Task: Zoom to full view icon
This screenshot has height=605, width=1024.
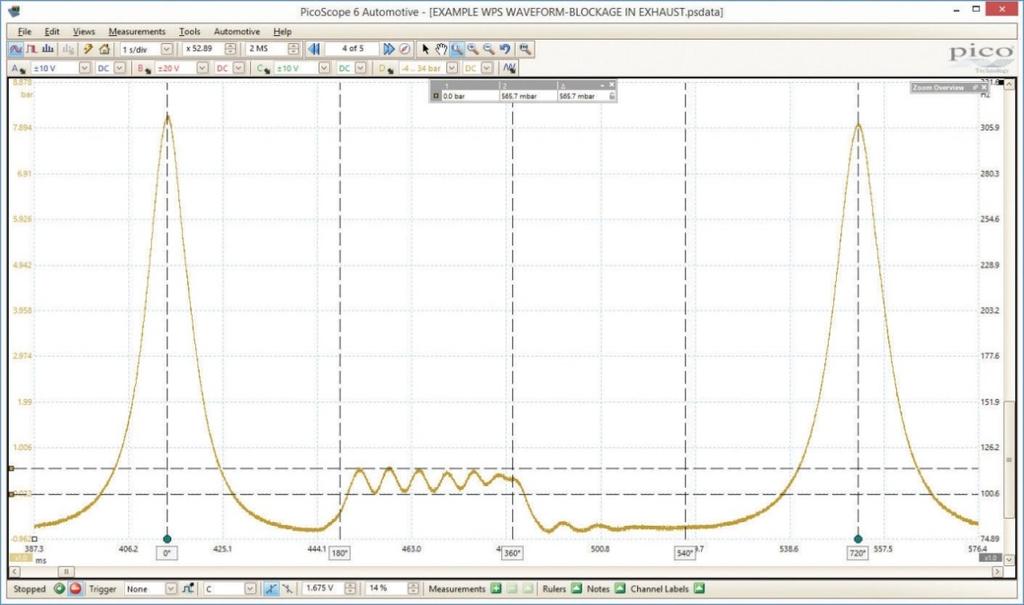Action: coord(524,49)
